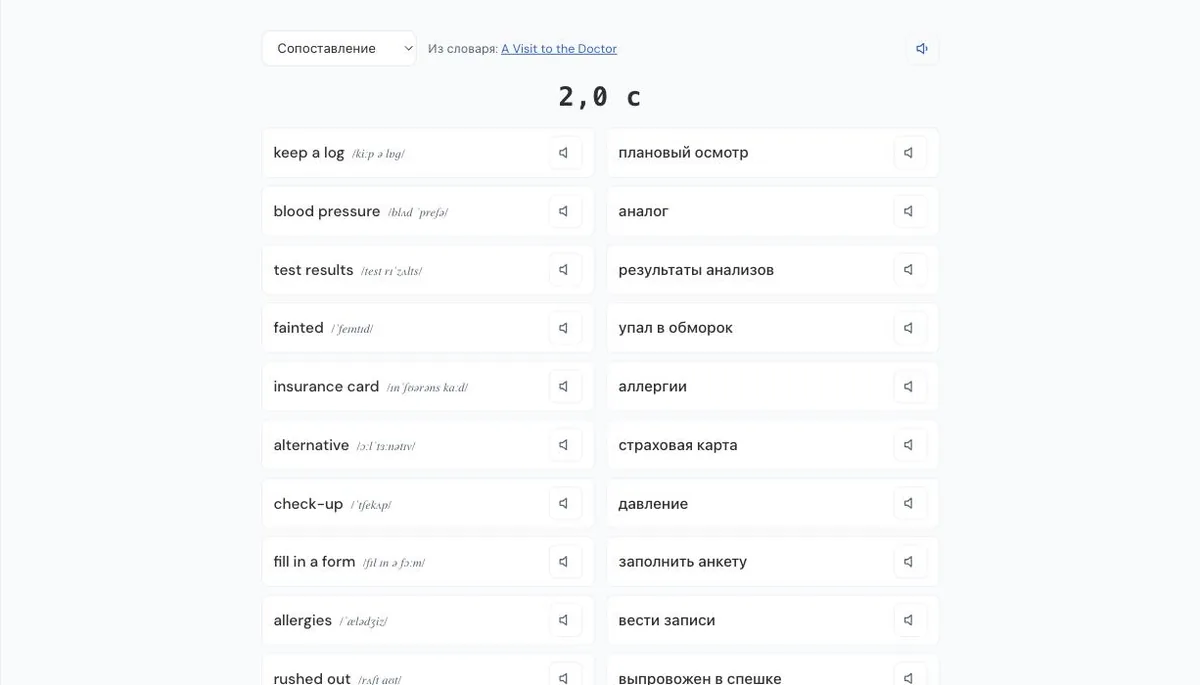Choose the "аллергии" translation card
The image size is (1200, 685).
click(x=773, y=387)
